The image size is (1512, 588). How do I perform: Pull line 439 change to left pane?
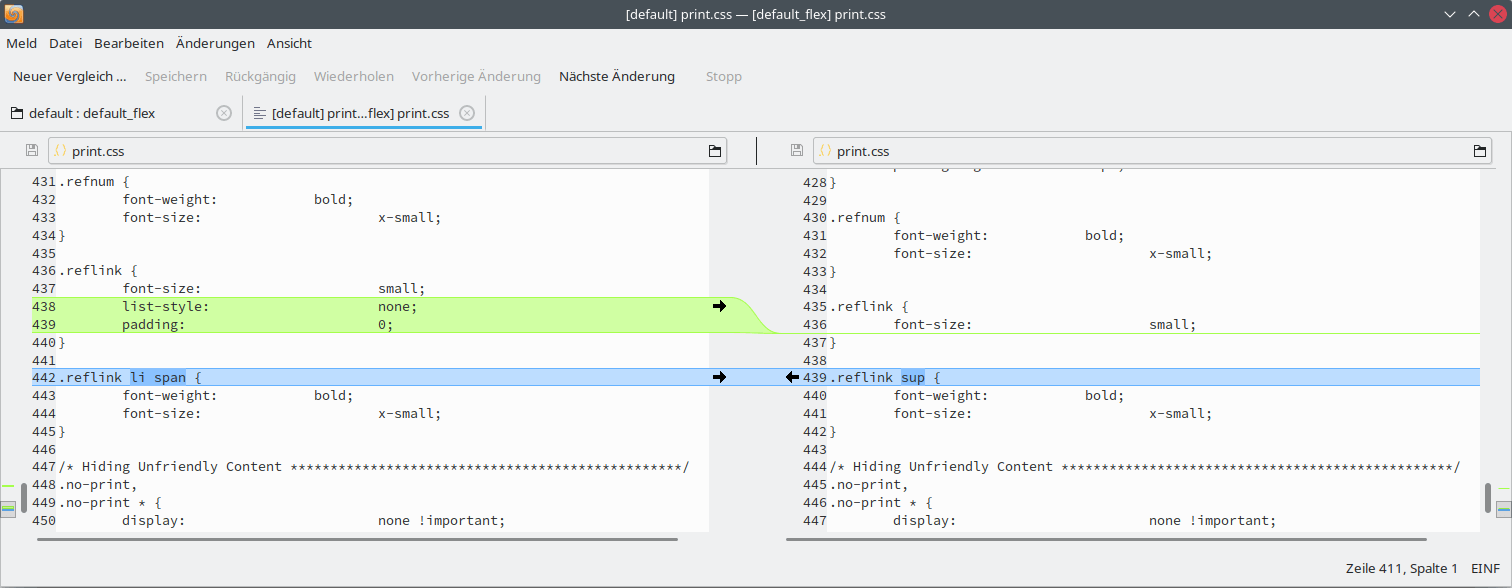pyautogui.click(x=792, y=377)
